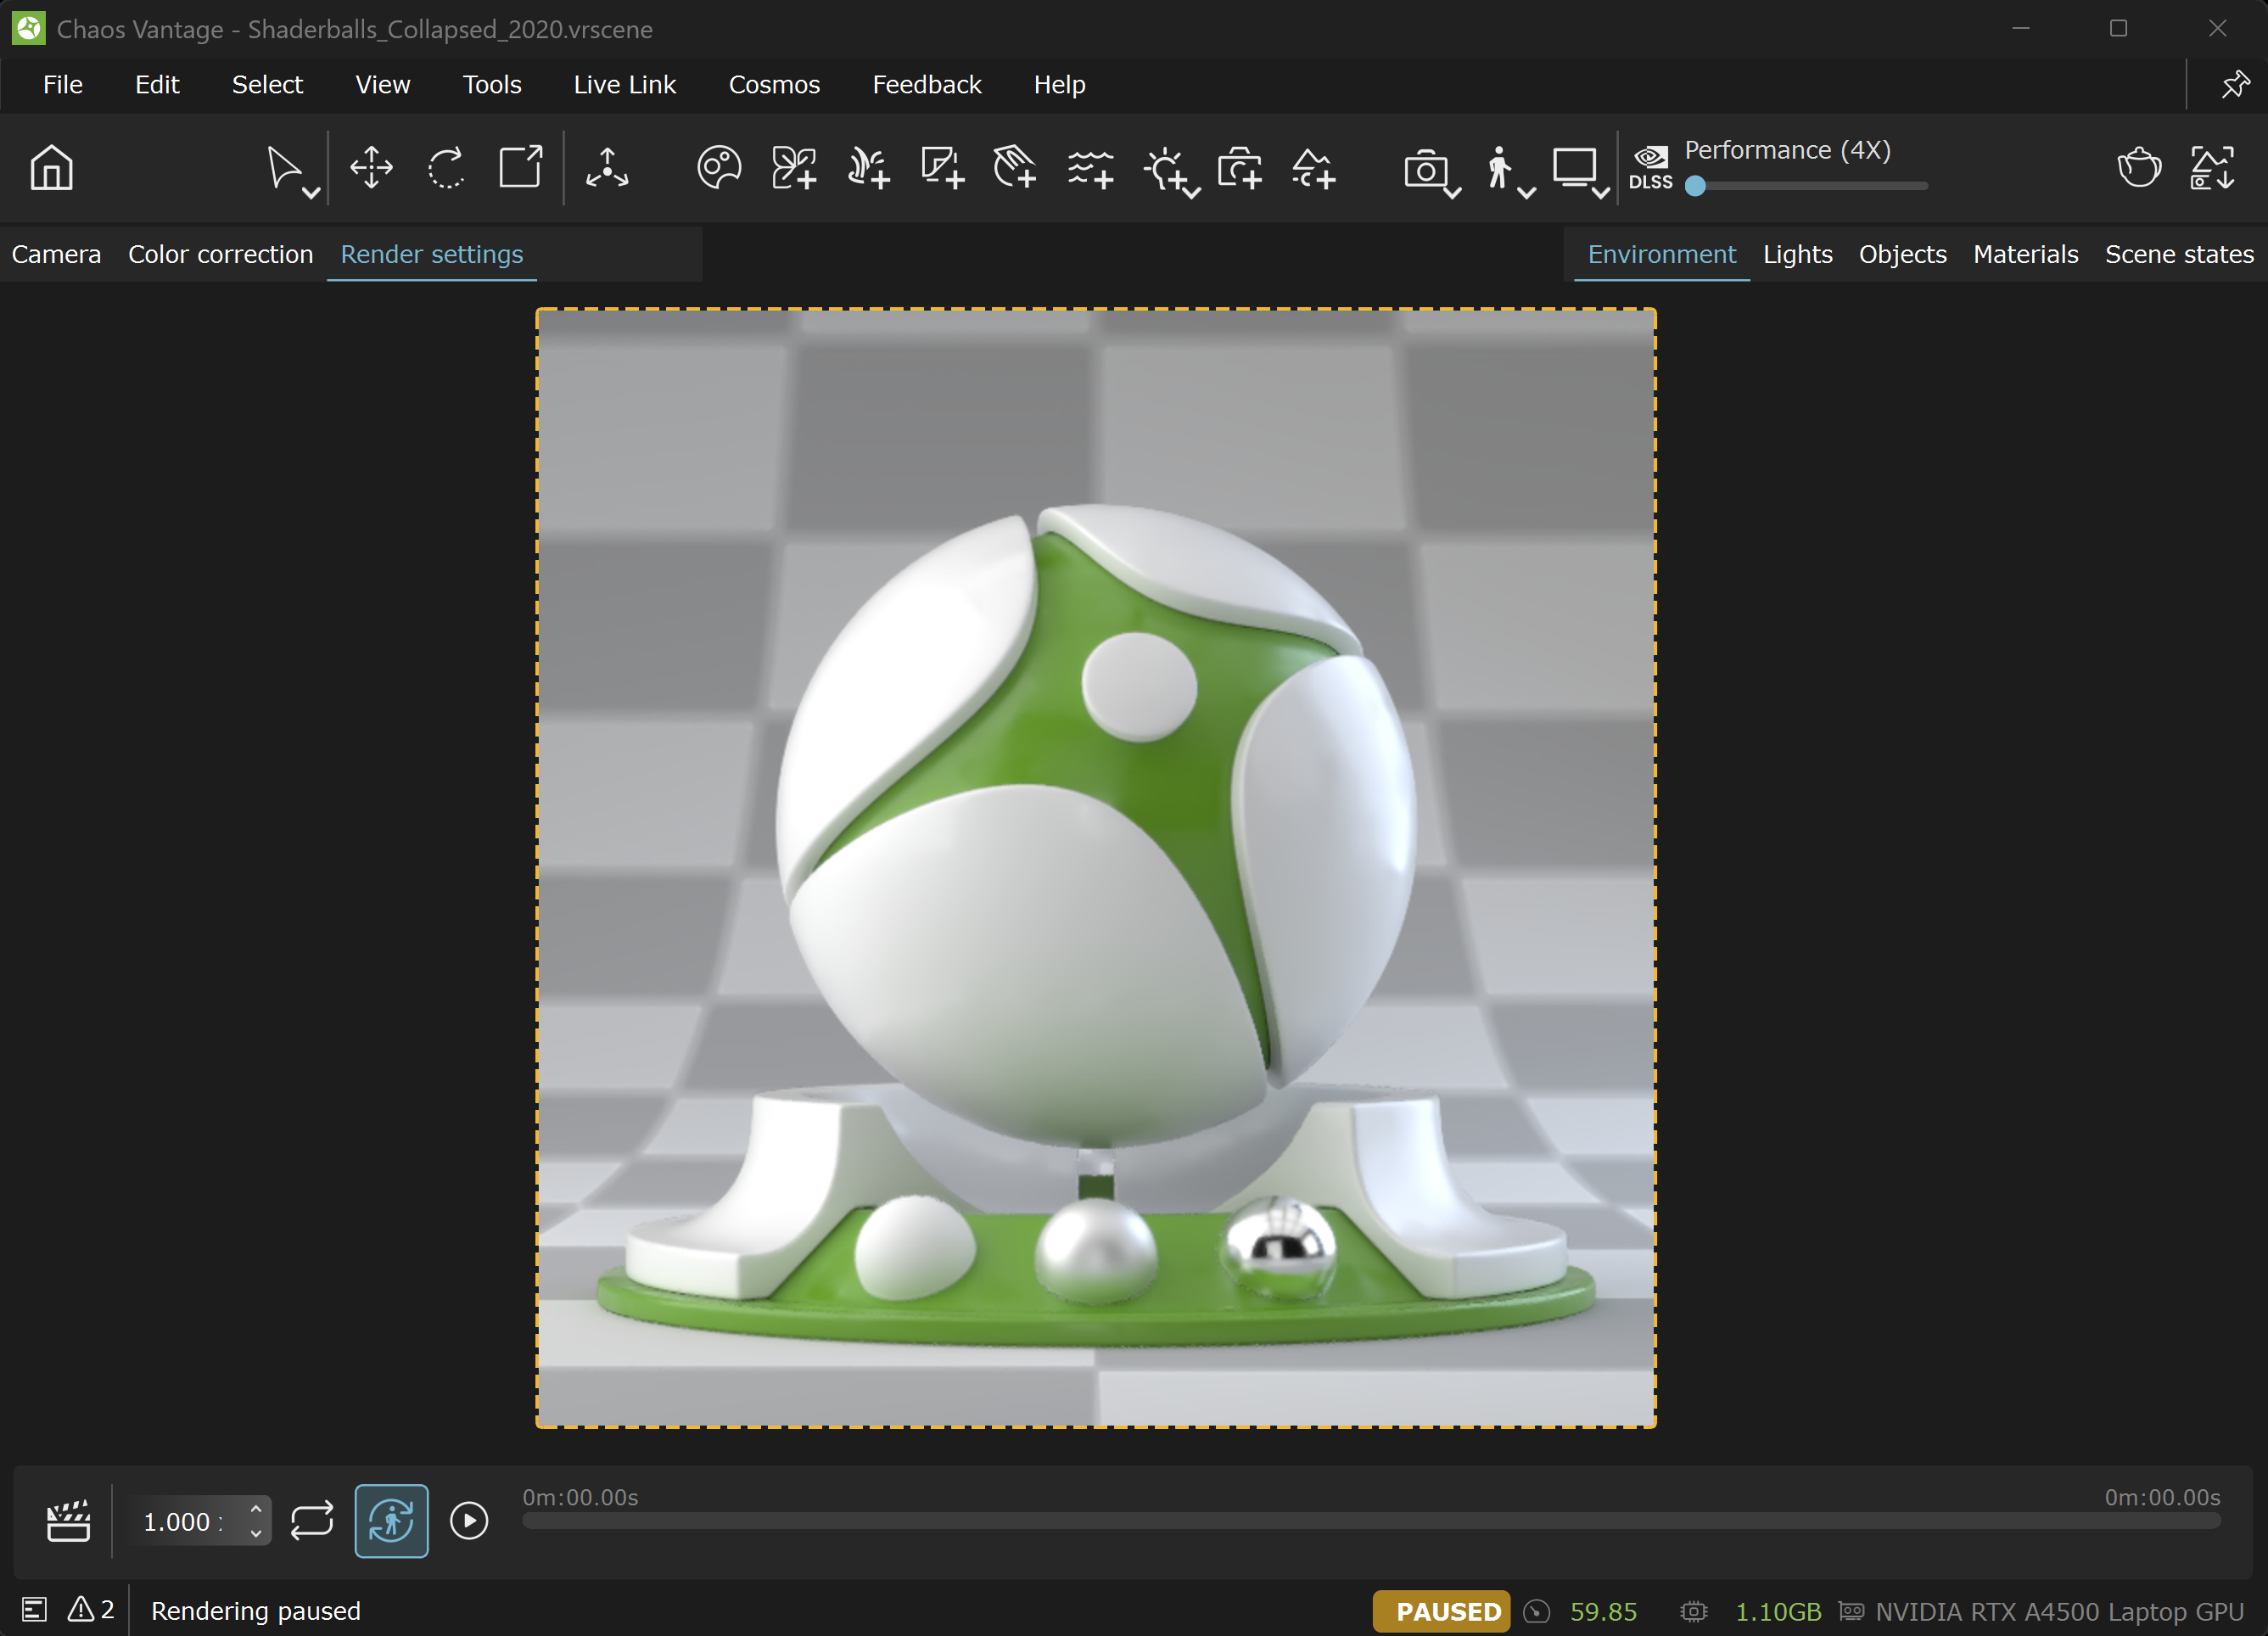Image resolution: width=2268 pixels, height=1636 pixels.
Task: Open the material palette icon
Action: pos(719,168)
